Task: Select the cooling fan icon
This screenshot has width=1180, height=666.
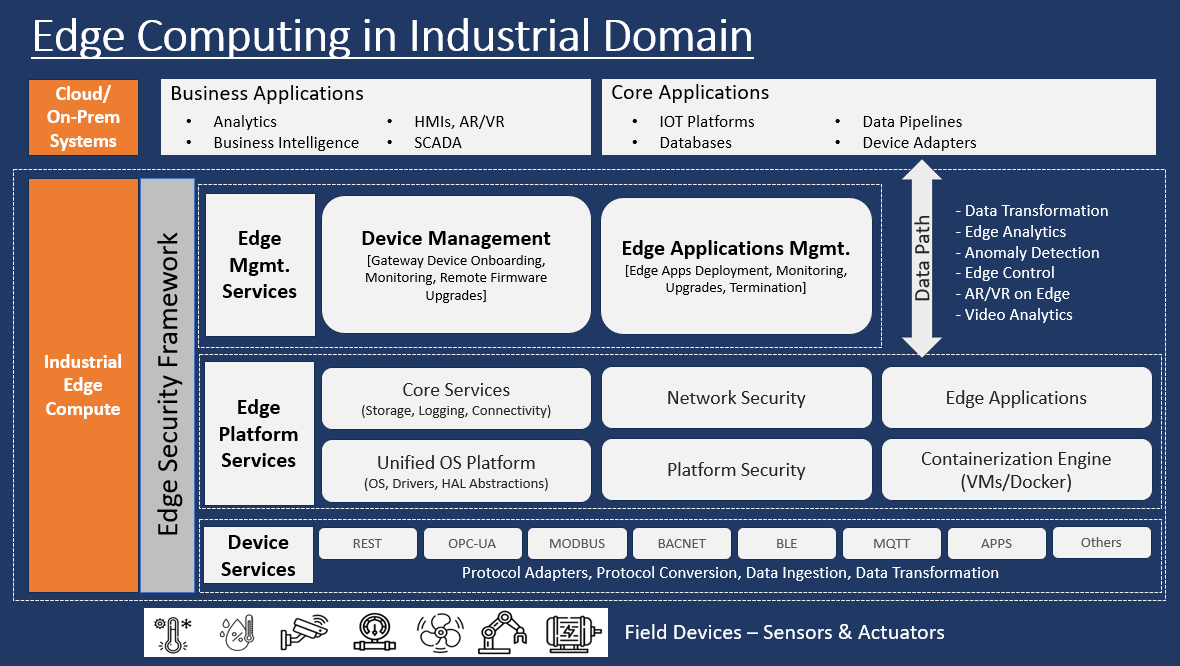Action: pos(440,632)
